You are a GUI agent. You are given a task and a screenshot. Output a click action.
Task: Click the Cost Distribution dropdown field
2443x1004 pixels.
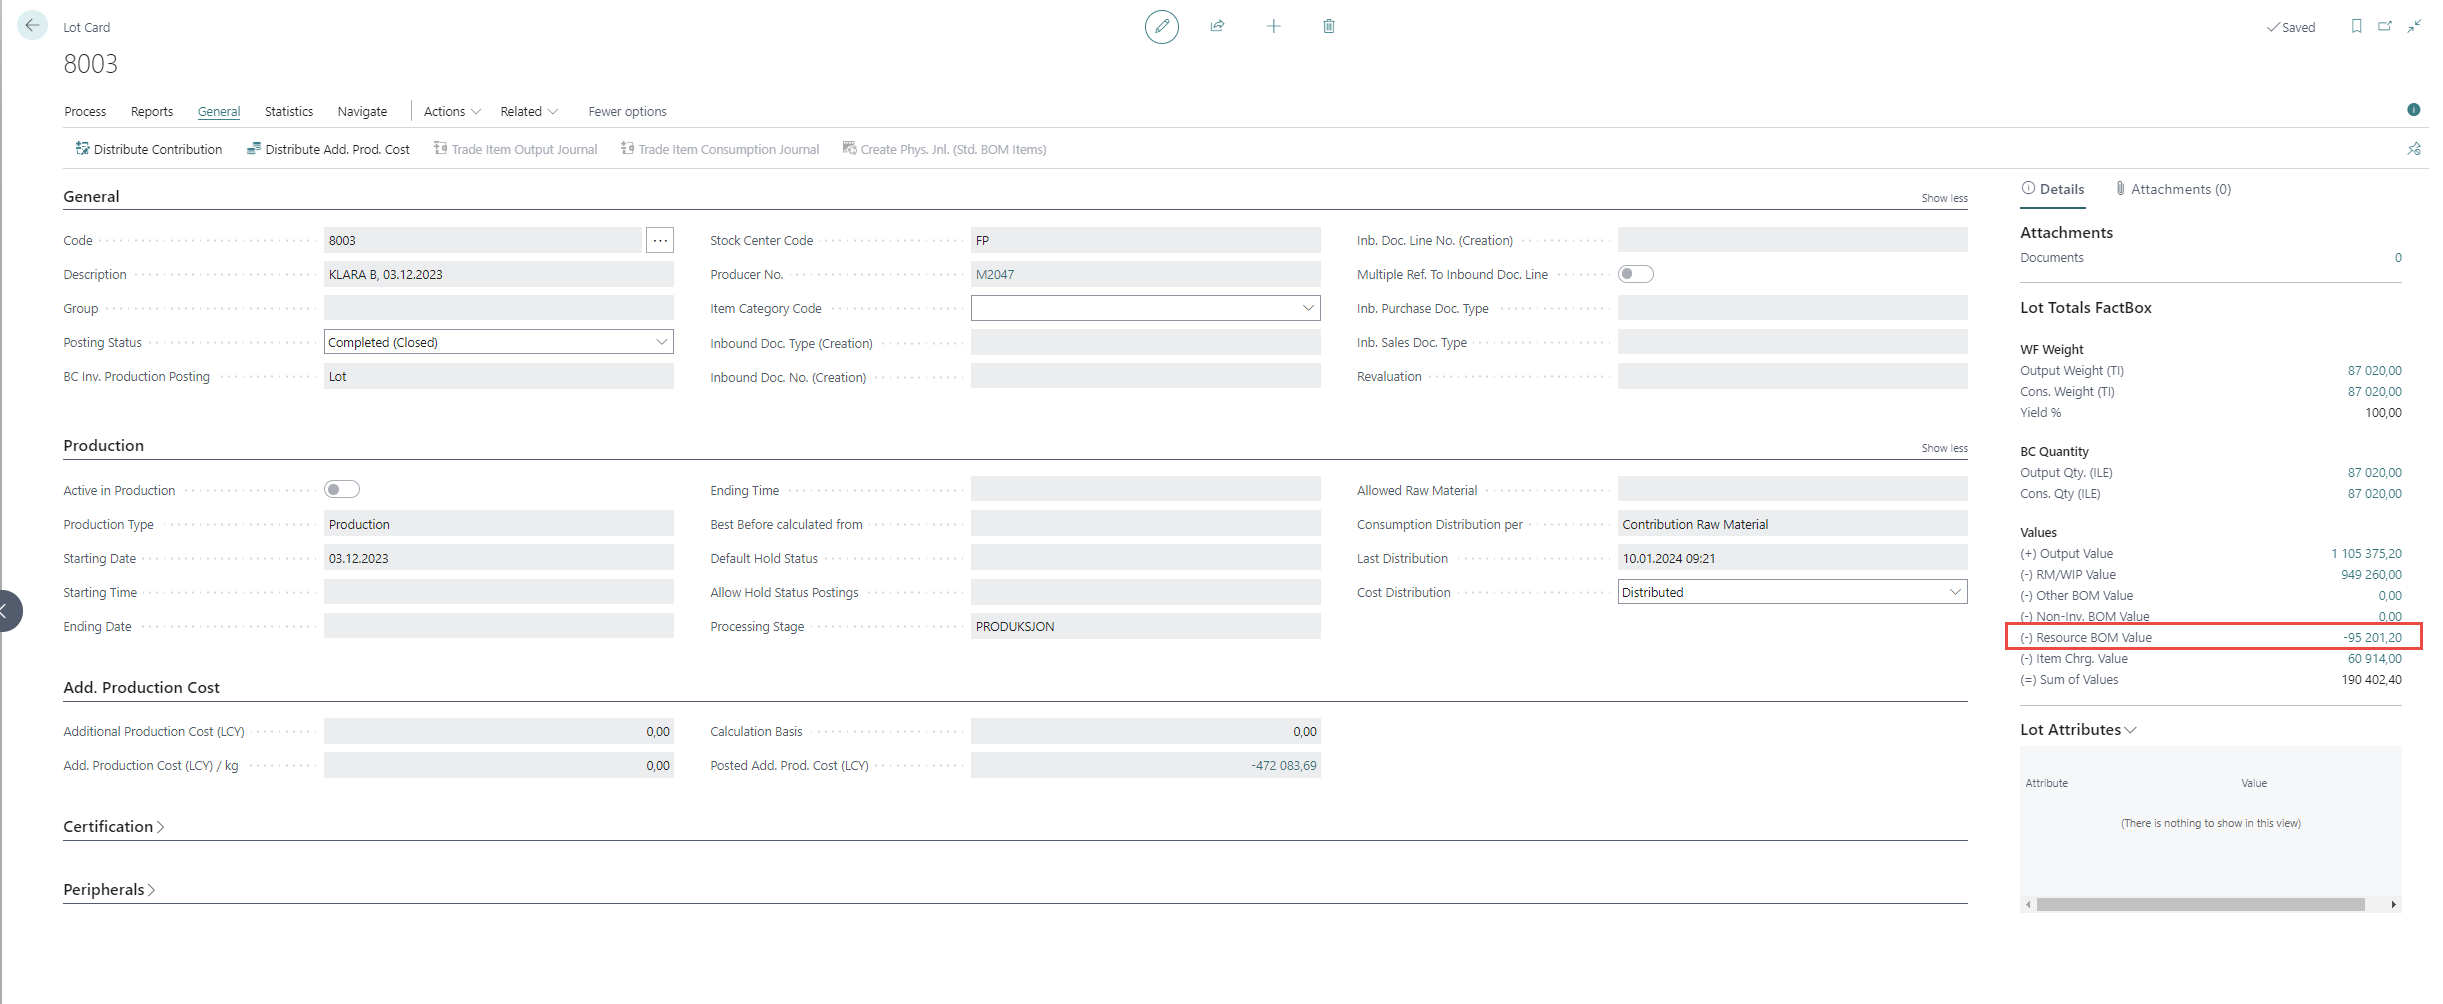click(x=1791, y=593)
